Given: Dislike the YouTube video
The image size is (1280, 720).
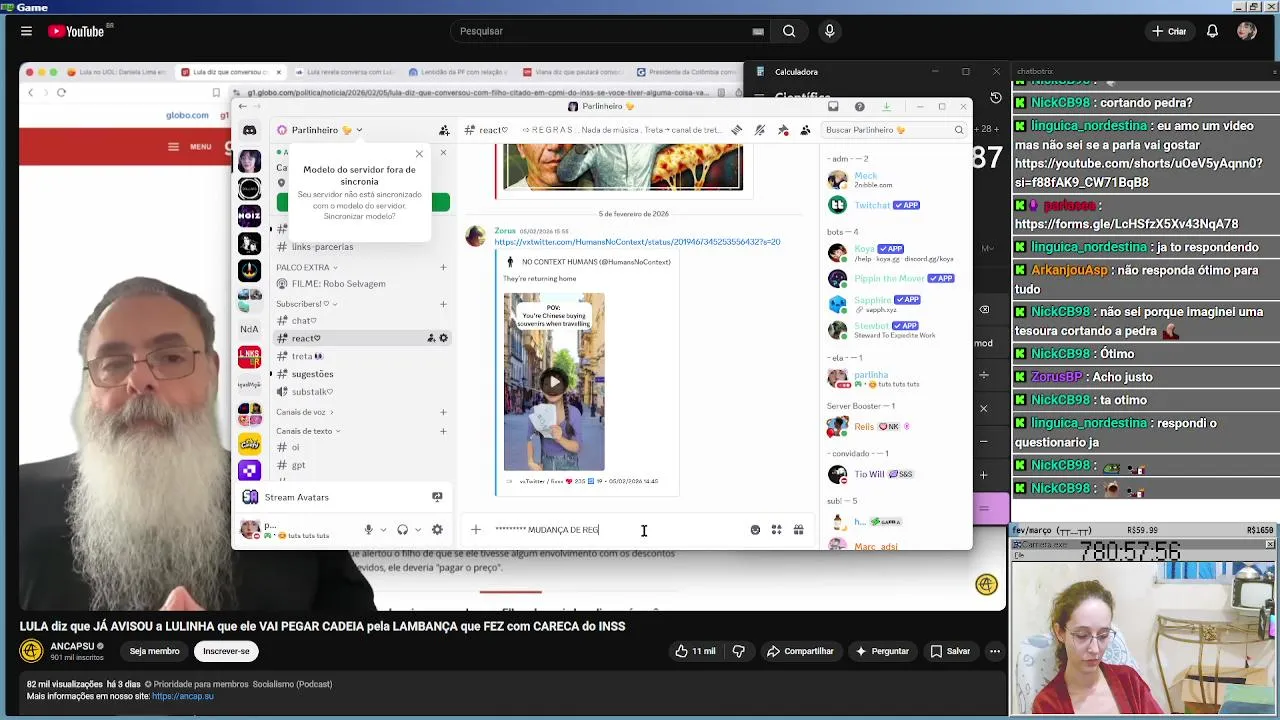Looking at the screenshot, I should coord(738,651).
